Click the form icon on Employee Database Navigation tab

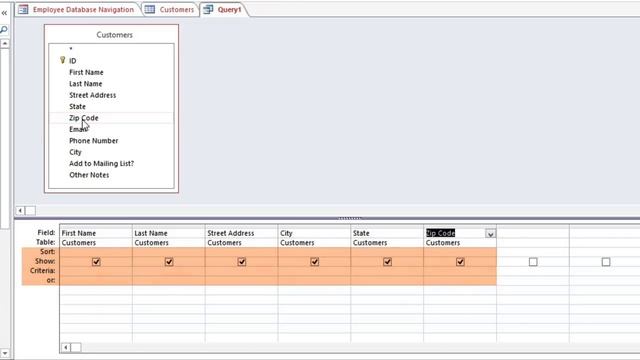coord(23,9)
